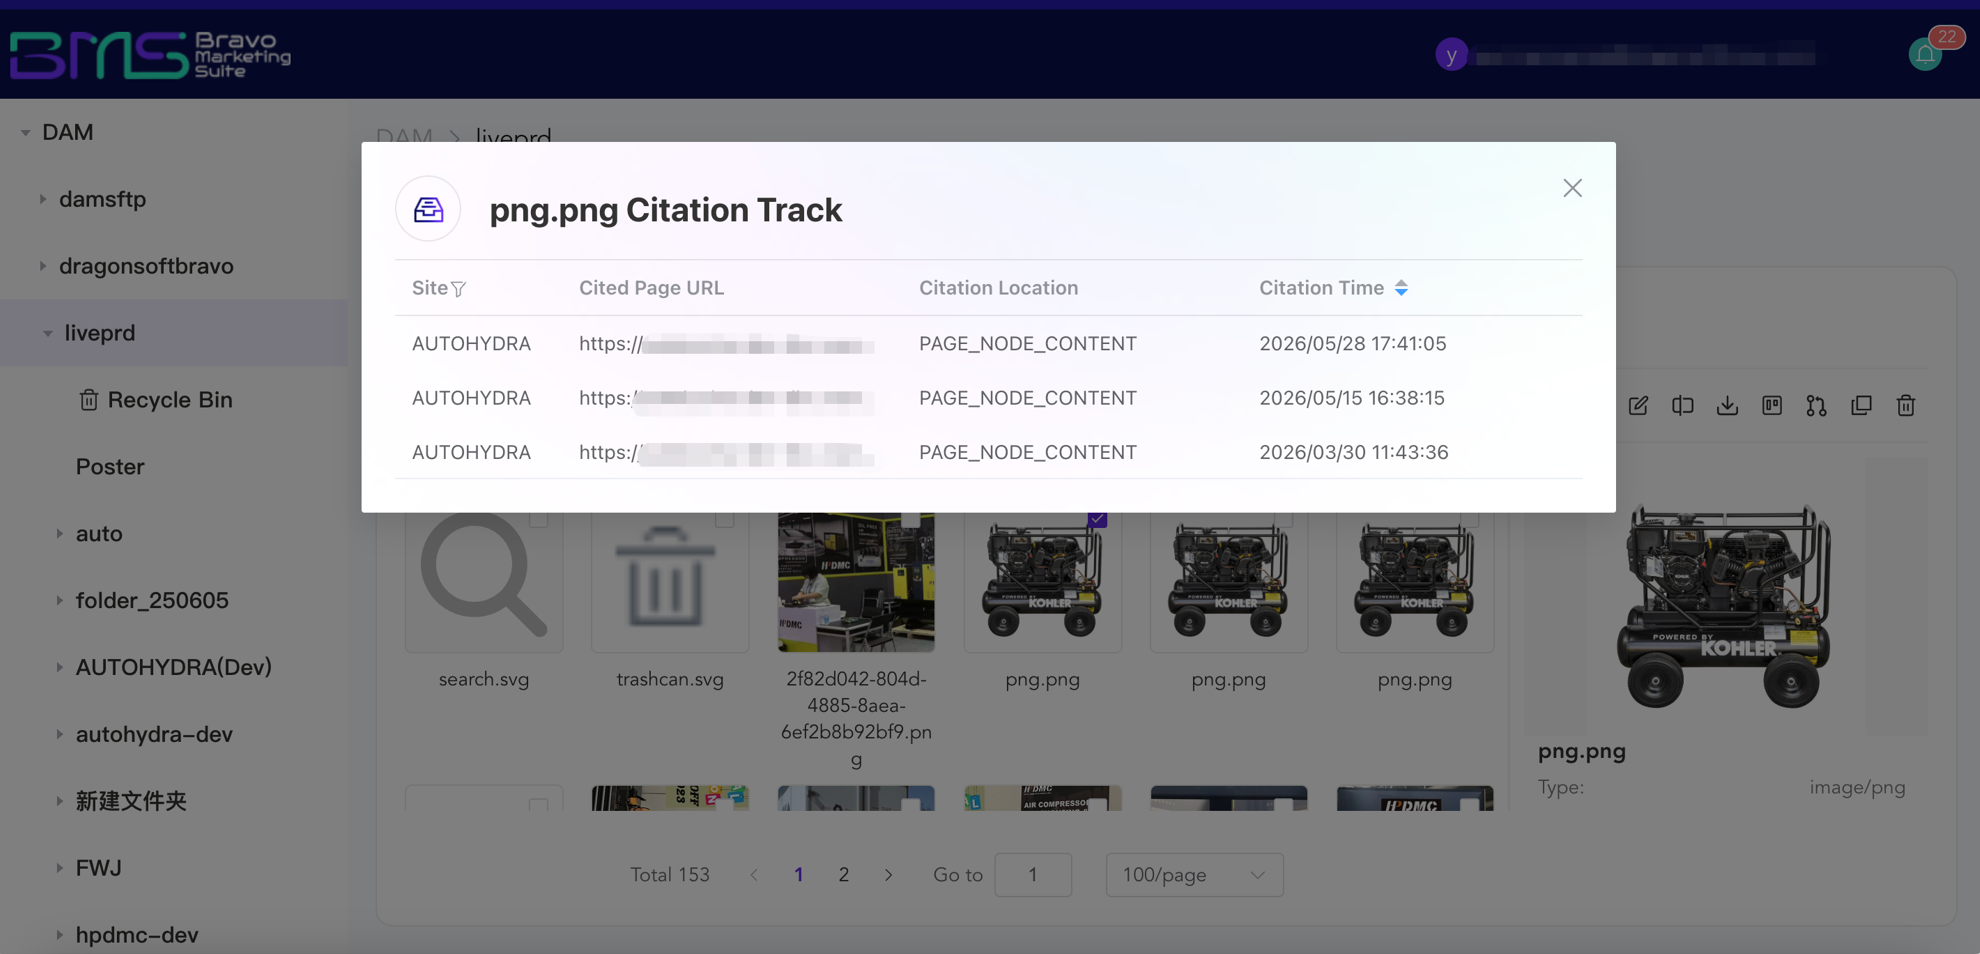Image resolution: width=1980 pixels, height=954 pixels.
Task: Sort by Citation Time
Action: click(x=1401, y=288)
